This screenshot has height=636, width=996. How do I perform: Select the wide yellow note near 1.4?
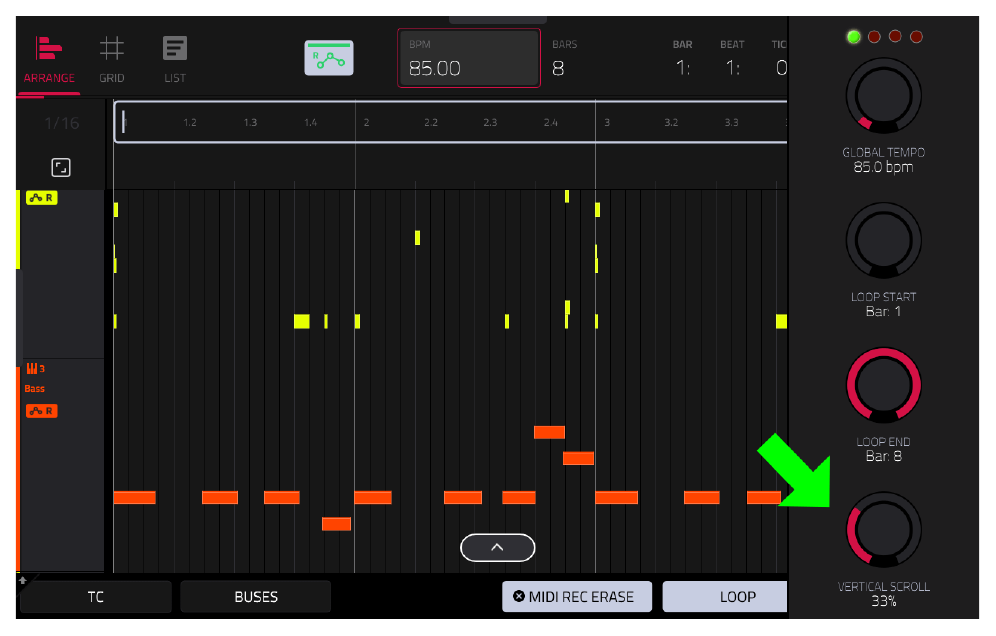(302, 321)
